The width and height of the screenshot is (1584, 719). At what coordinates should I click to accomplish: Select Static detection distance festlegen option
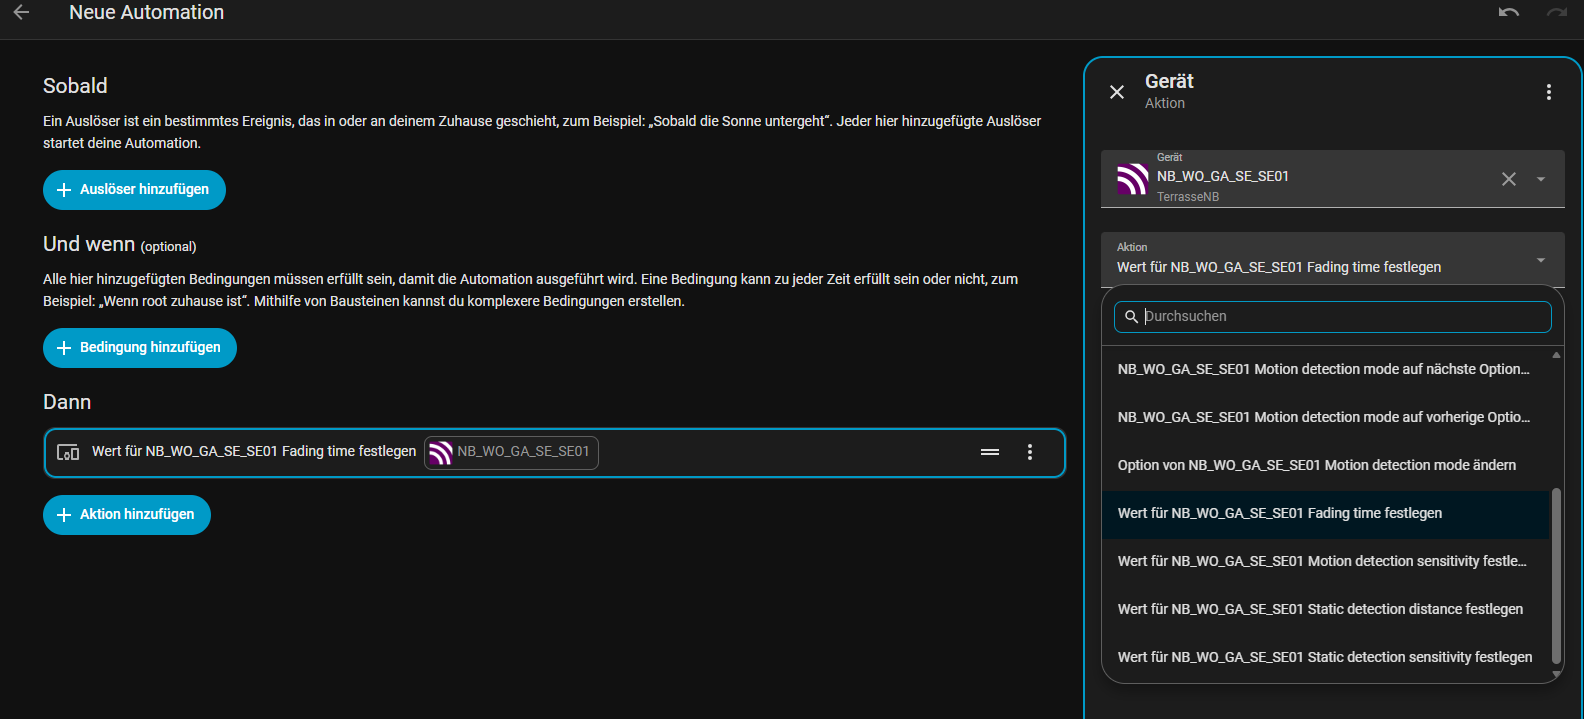[1320, 609]
